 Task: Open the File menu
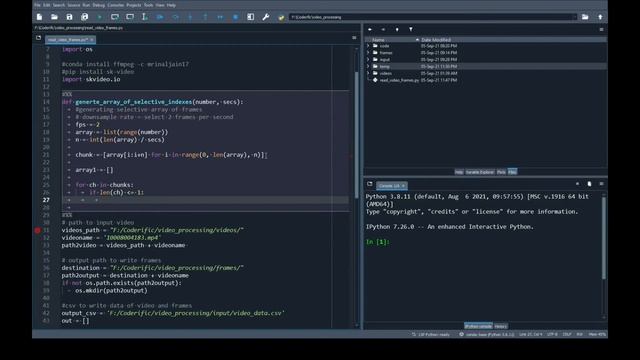point(38,5)
